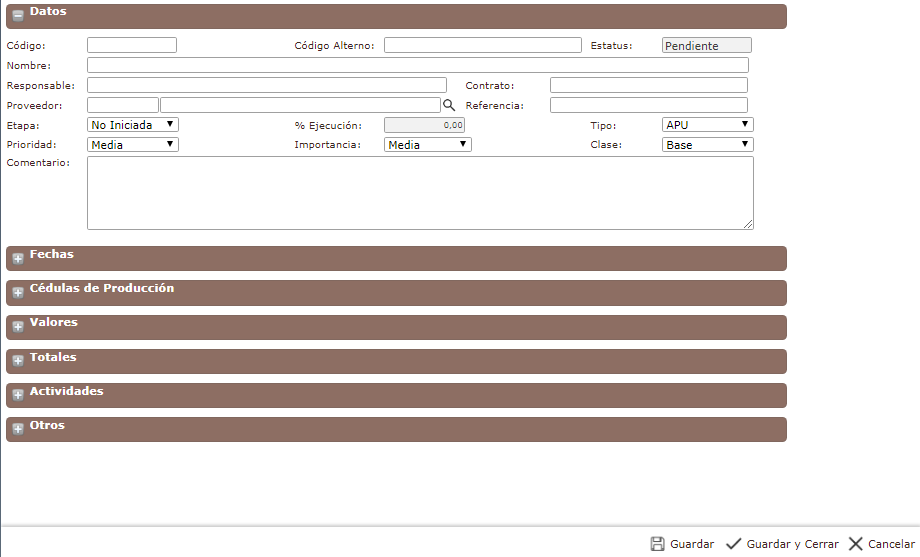Screen dimensions: 920x557
Task: Click the Proveedor search magnifier icon
Action: coord(449,105)
